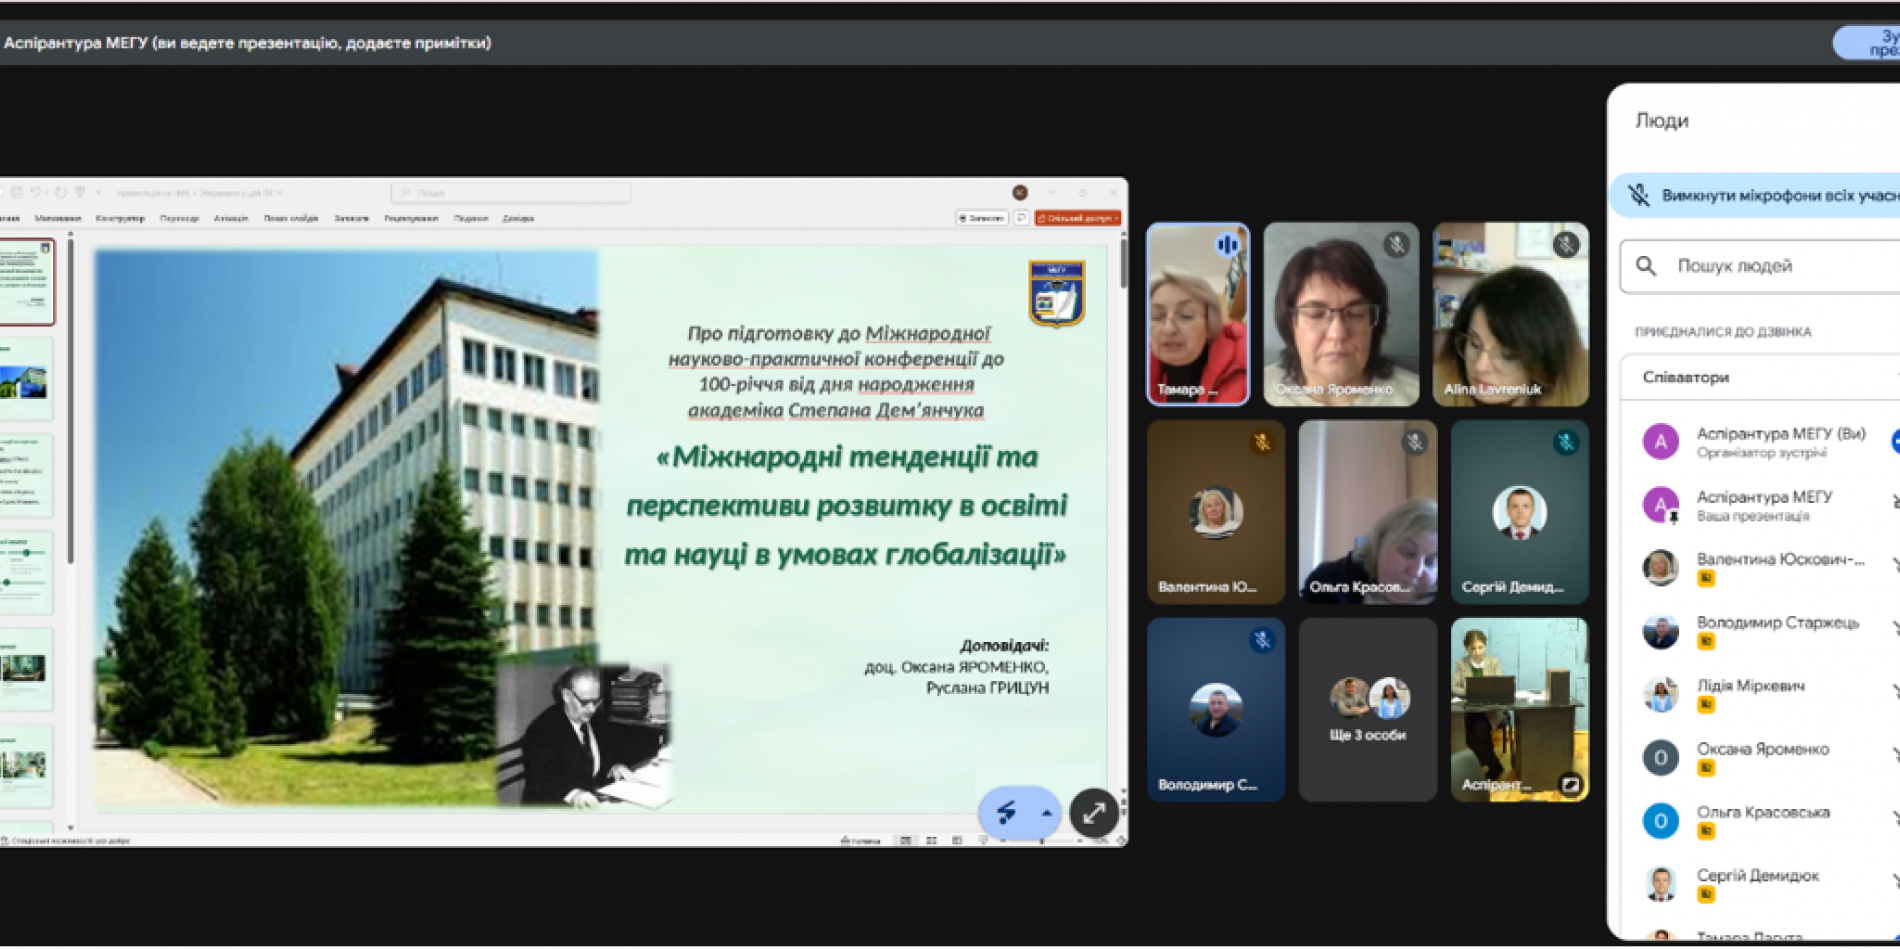Open the 'Ще 3 особи' participants tile
This screenshot has height=950, width=1900.
(1367, 710)
